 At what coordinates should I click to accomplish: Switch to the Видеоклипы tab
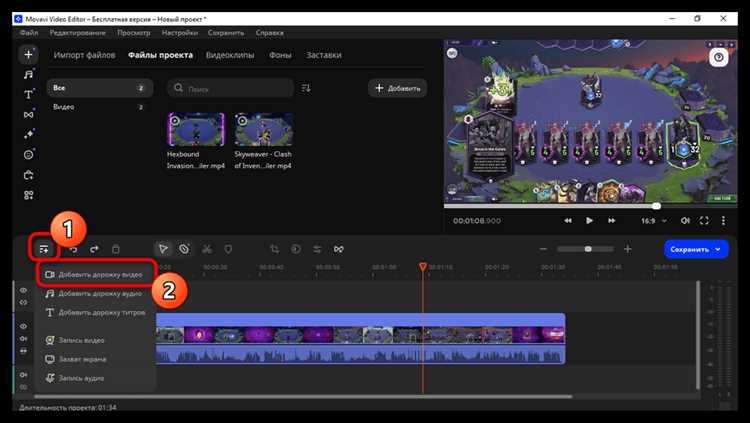230,55
